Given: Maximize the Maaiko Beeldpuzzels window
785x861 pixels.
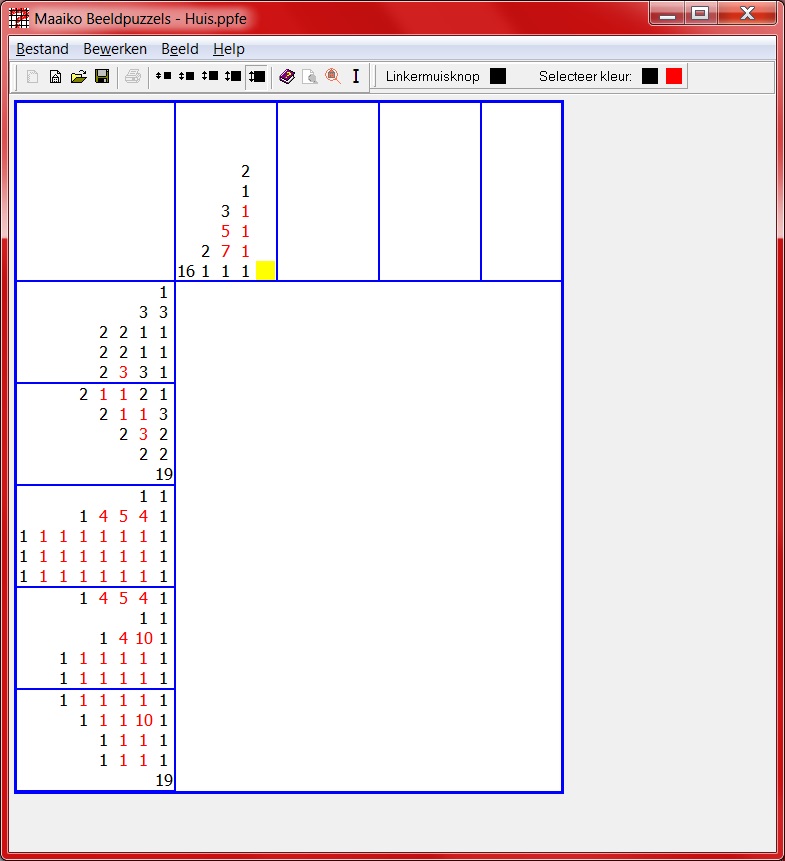Looking at the screenshot, I should (x=700, y=13).
